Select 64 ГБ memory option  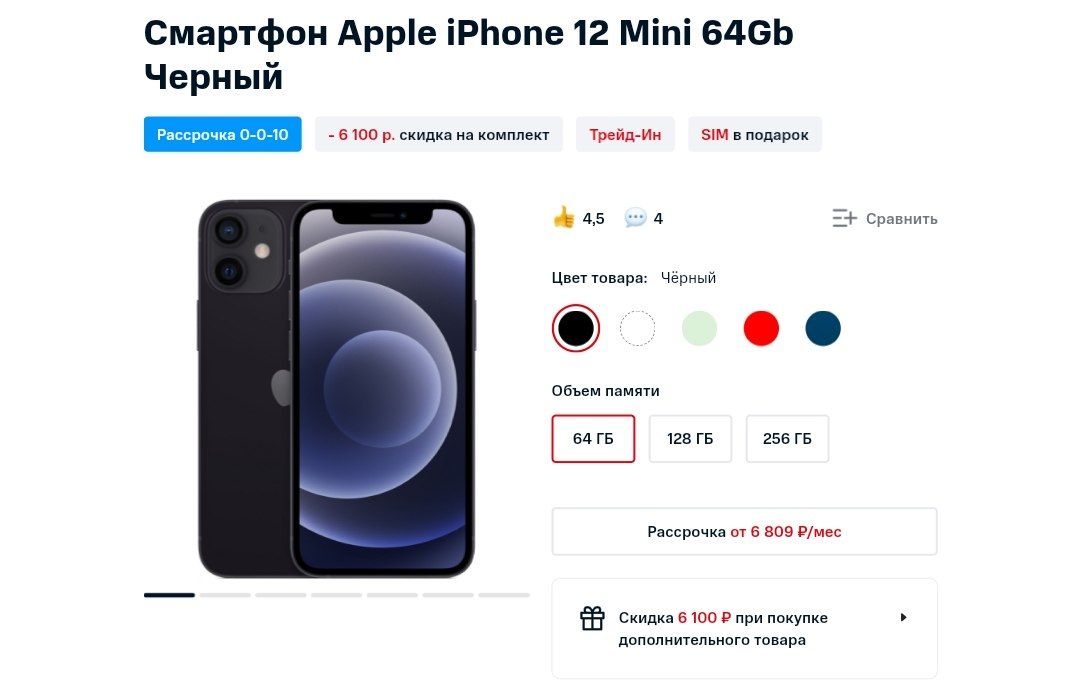point(593,439)
